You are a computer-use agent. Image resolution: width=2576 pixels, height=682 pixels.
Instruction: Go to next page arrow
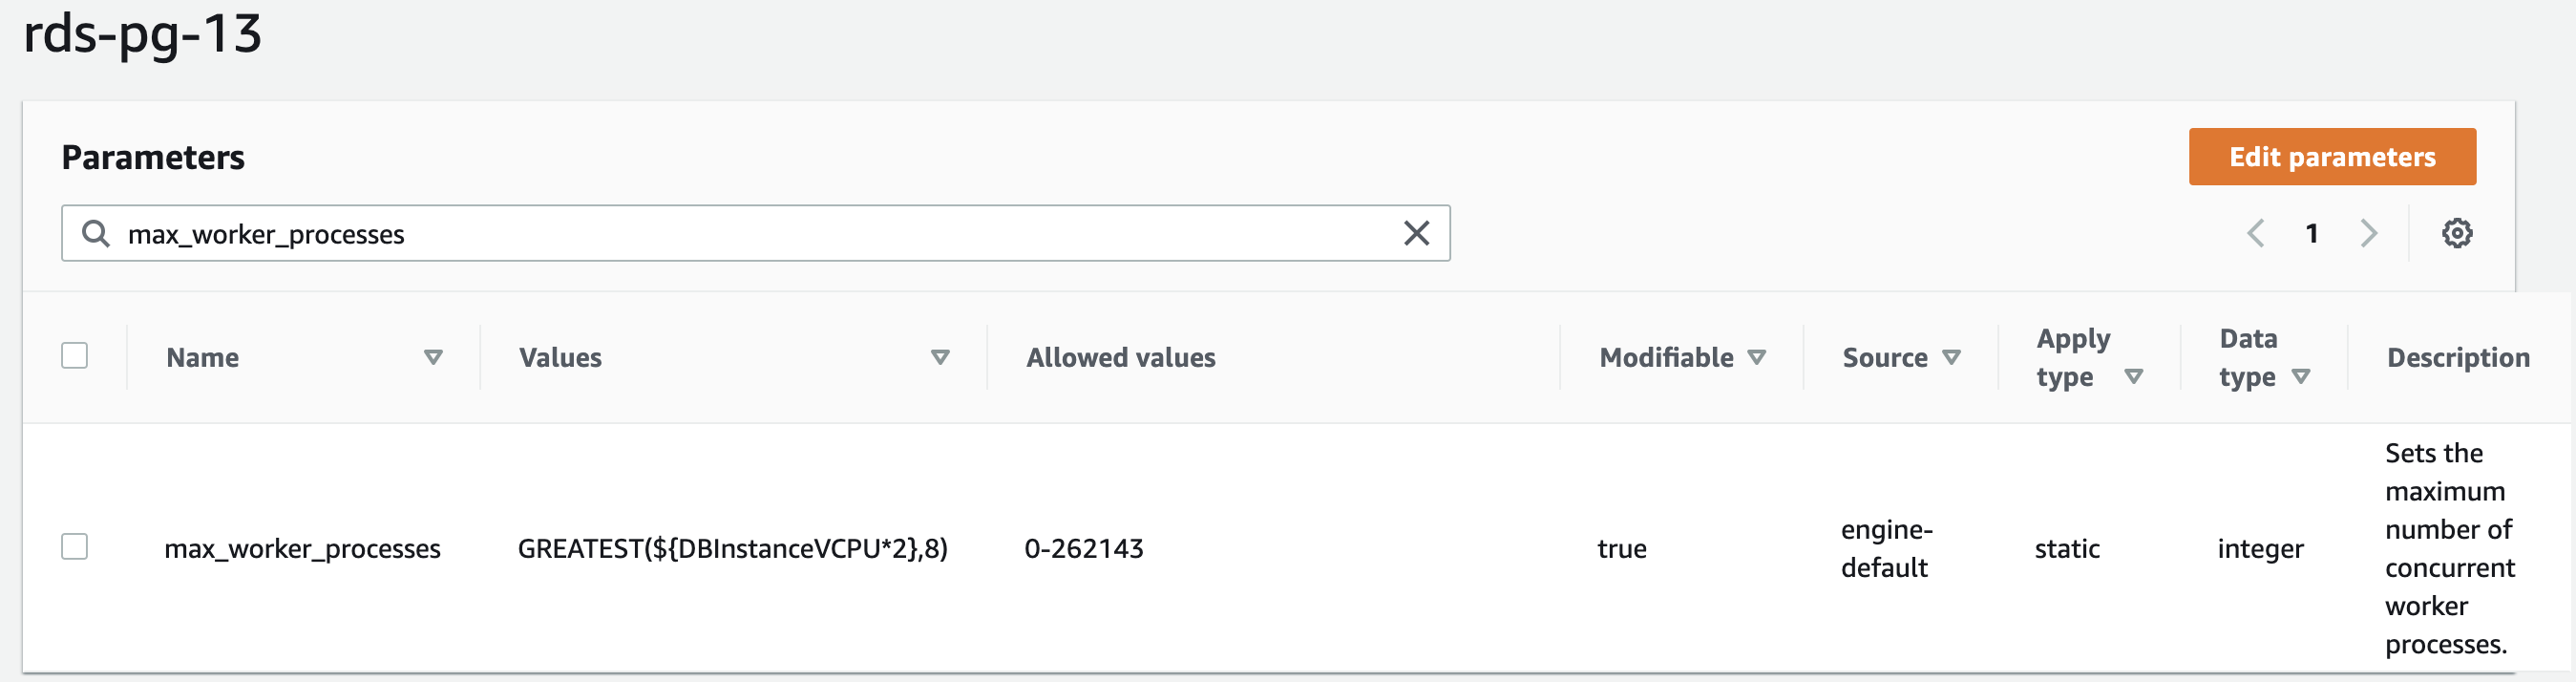click(x=2368, y=234)
